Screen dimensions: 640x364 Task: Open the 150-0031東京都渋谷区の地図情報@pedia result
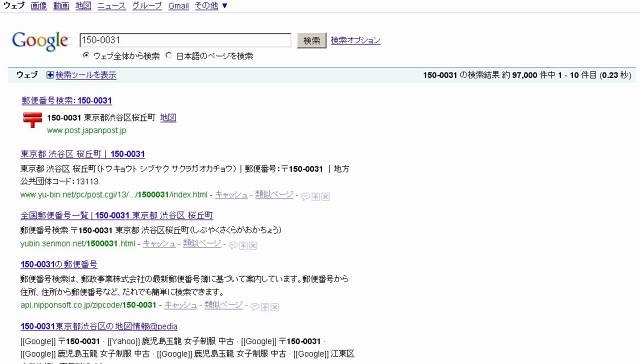[99, 326]
